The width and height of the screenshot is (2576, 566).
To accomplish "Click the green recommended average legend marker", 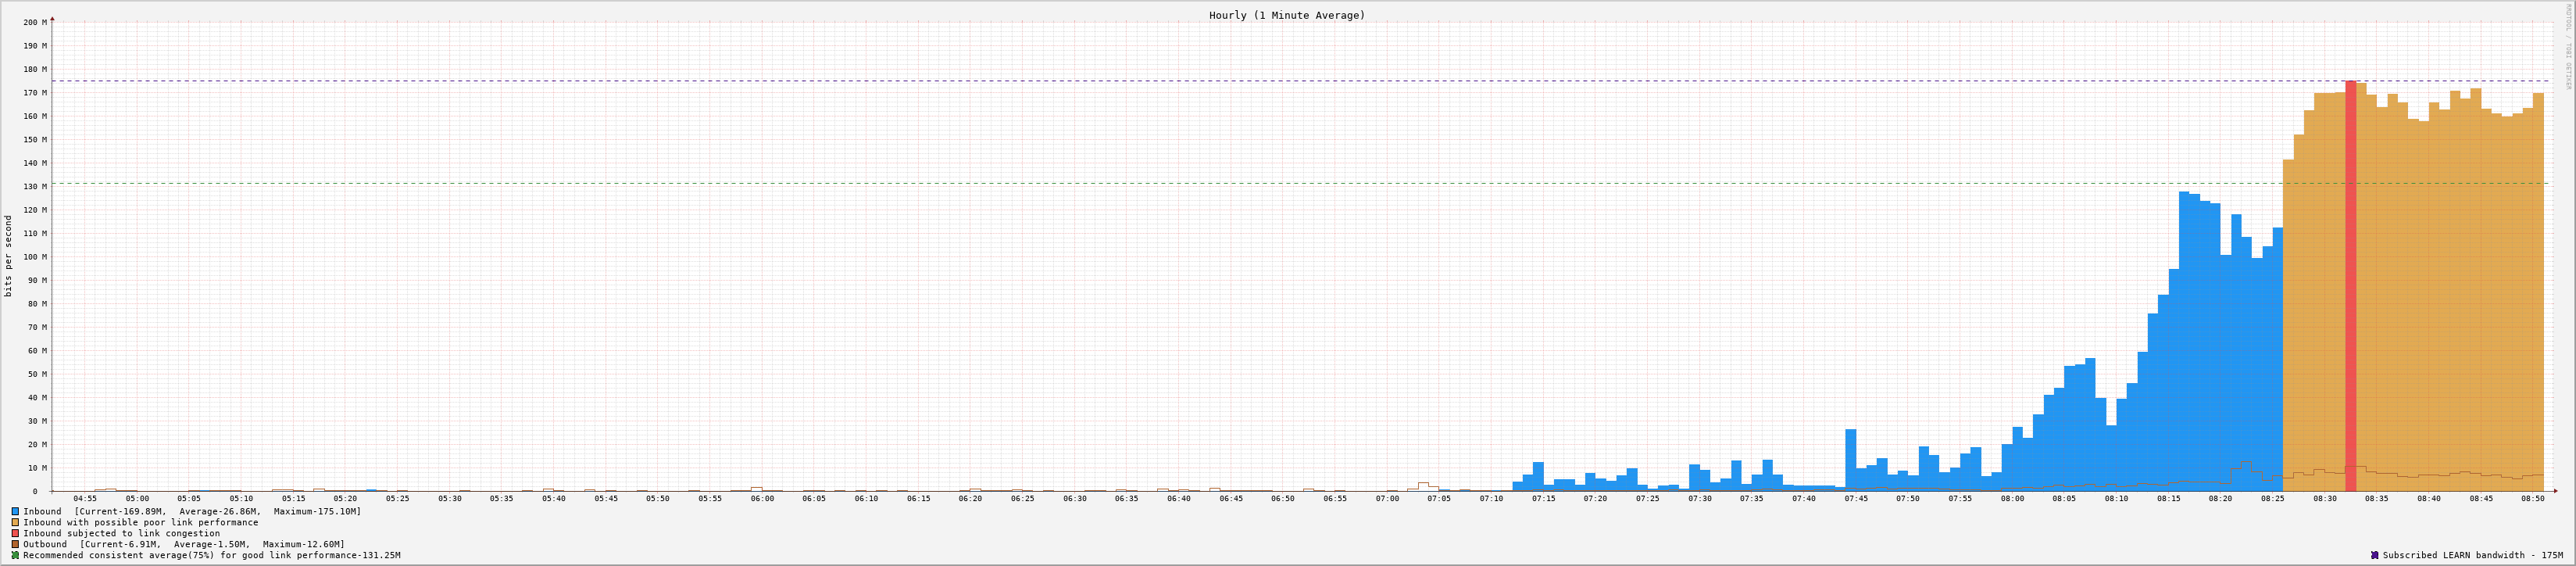I will pyautogui.click(x=15, y=555).
